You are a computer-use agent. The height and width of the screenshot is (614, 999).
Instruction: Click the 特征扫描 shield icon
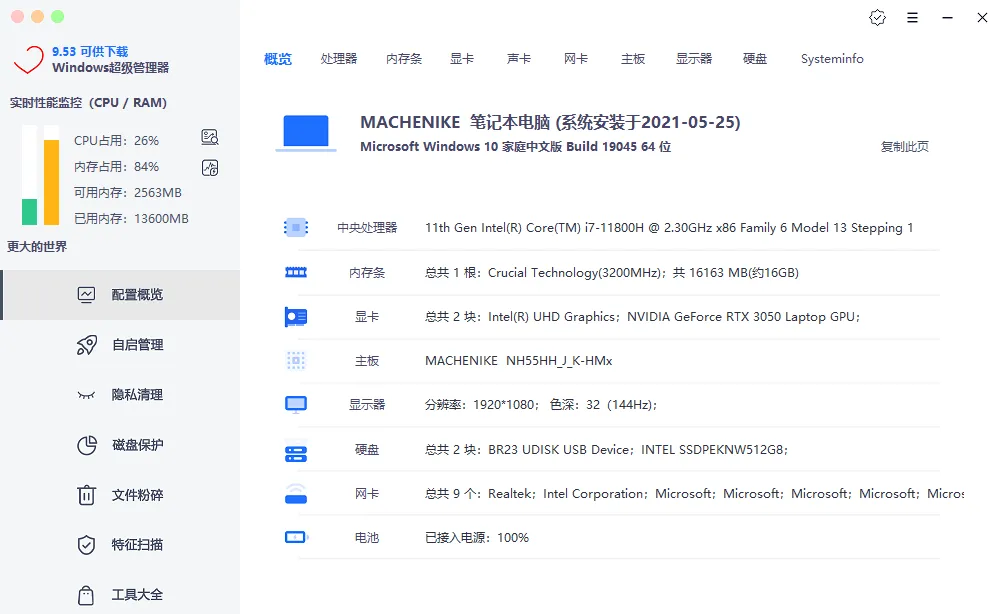click(86, 545)
